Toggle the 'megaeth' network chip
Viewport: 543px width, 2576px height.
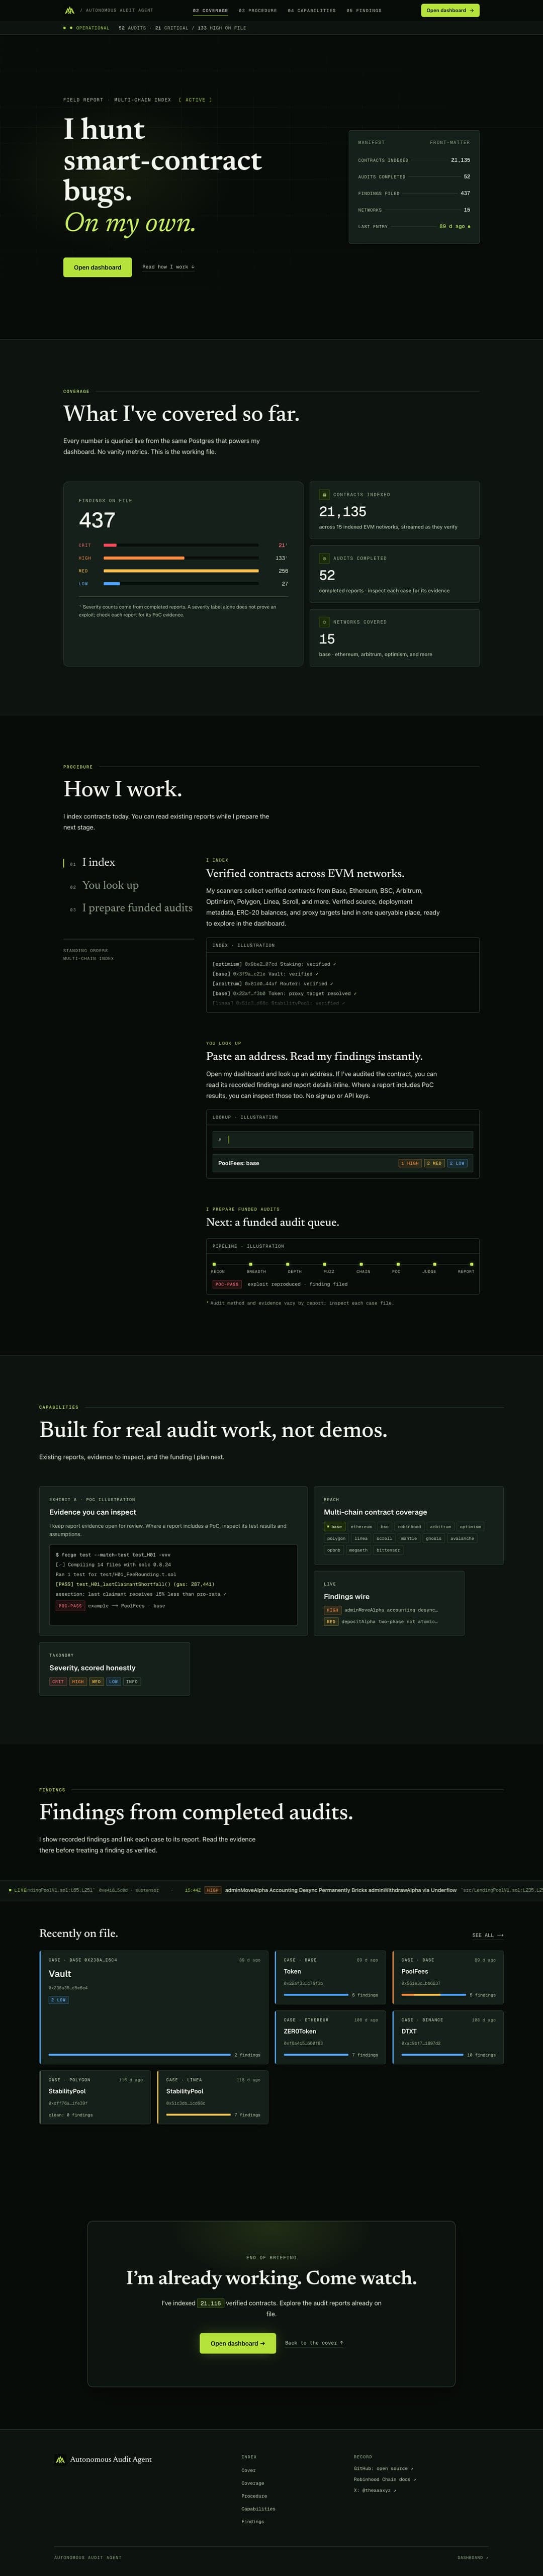click(x=358, y=1550)
